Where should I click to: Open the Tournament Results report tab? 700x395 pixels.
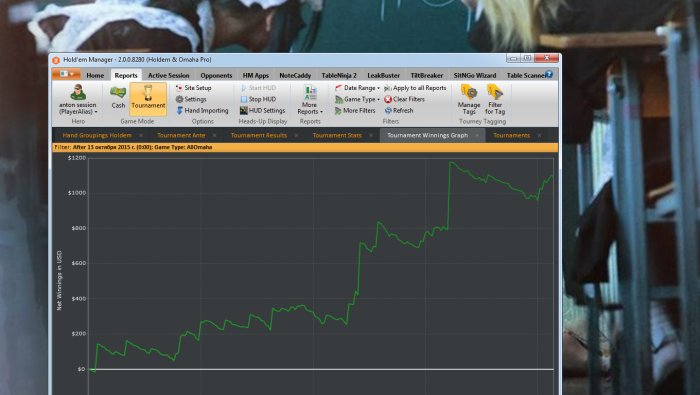pos(258,135)
